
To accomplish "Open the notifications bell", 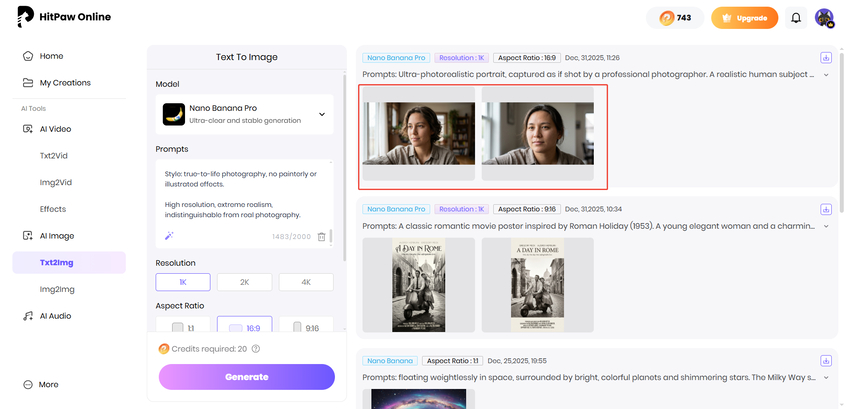I will 796,18.
